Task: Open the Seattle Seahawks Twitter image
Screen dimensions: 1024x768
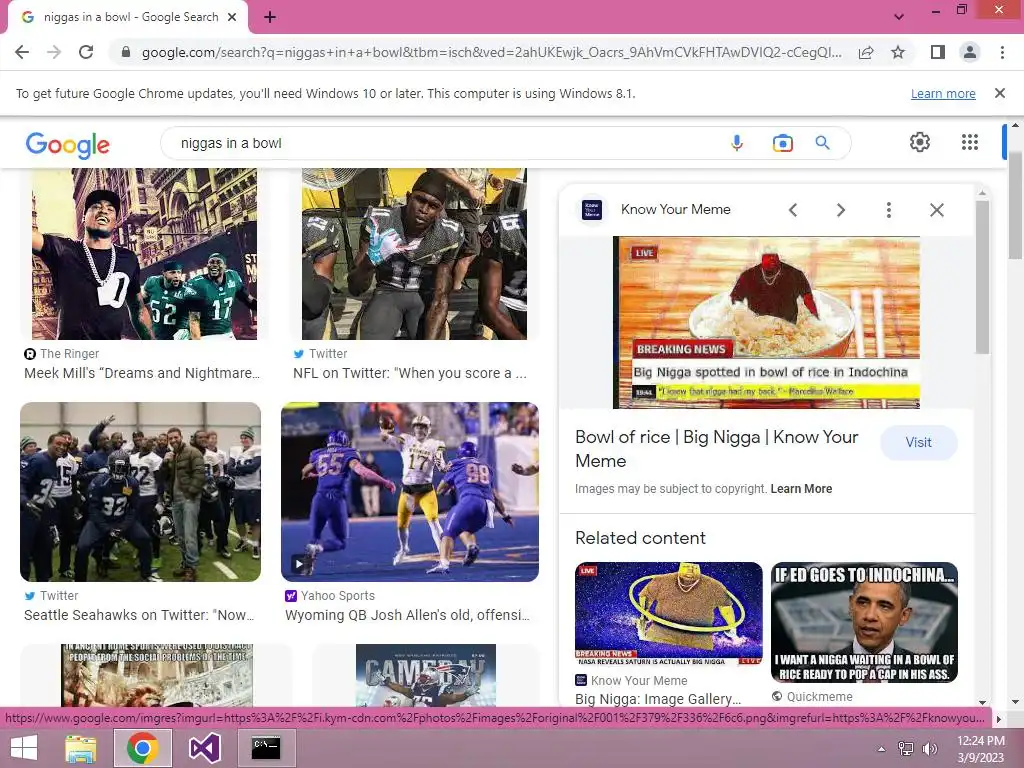Action: click(x=140, y=492)
